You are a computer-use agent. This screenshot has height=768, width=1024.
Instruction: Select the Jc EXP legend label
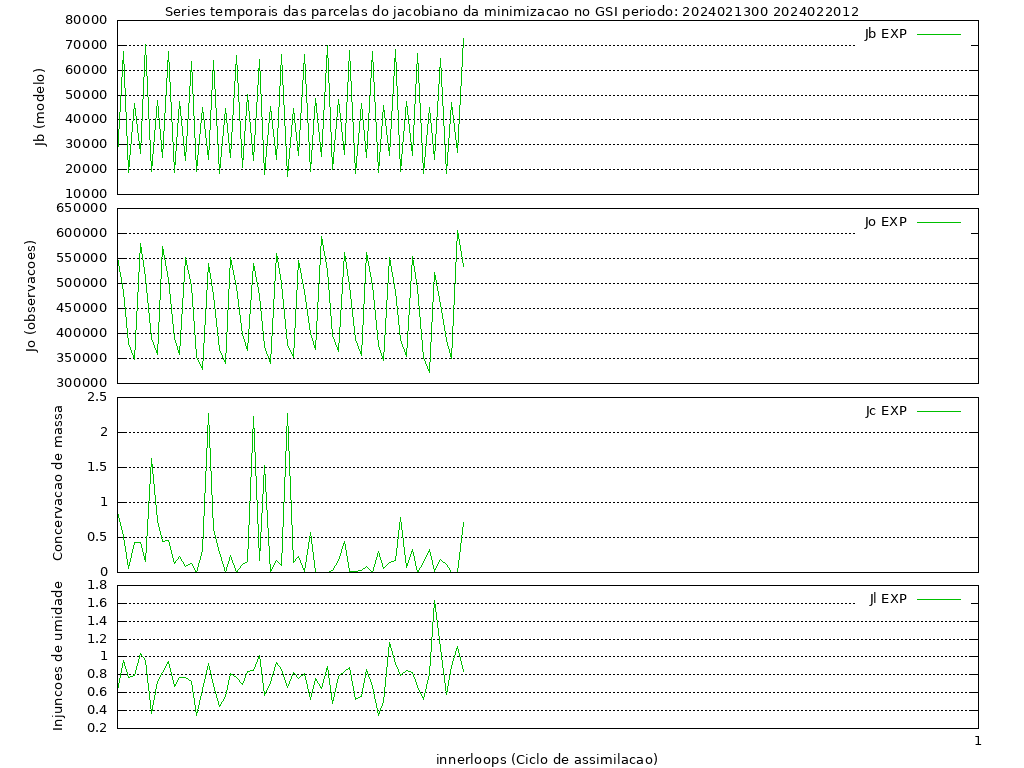[x=885, y=410]
